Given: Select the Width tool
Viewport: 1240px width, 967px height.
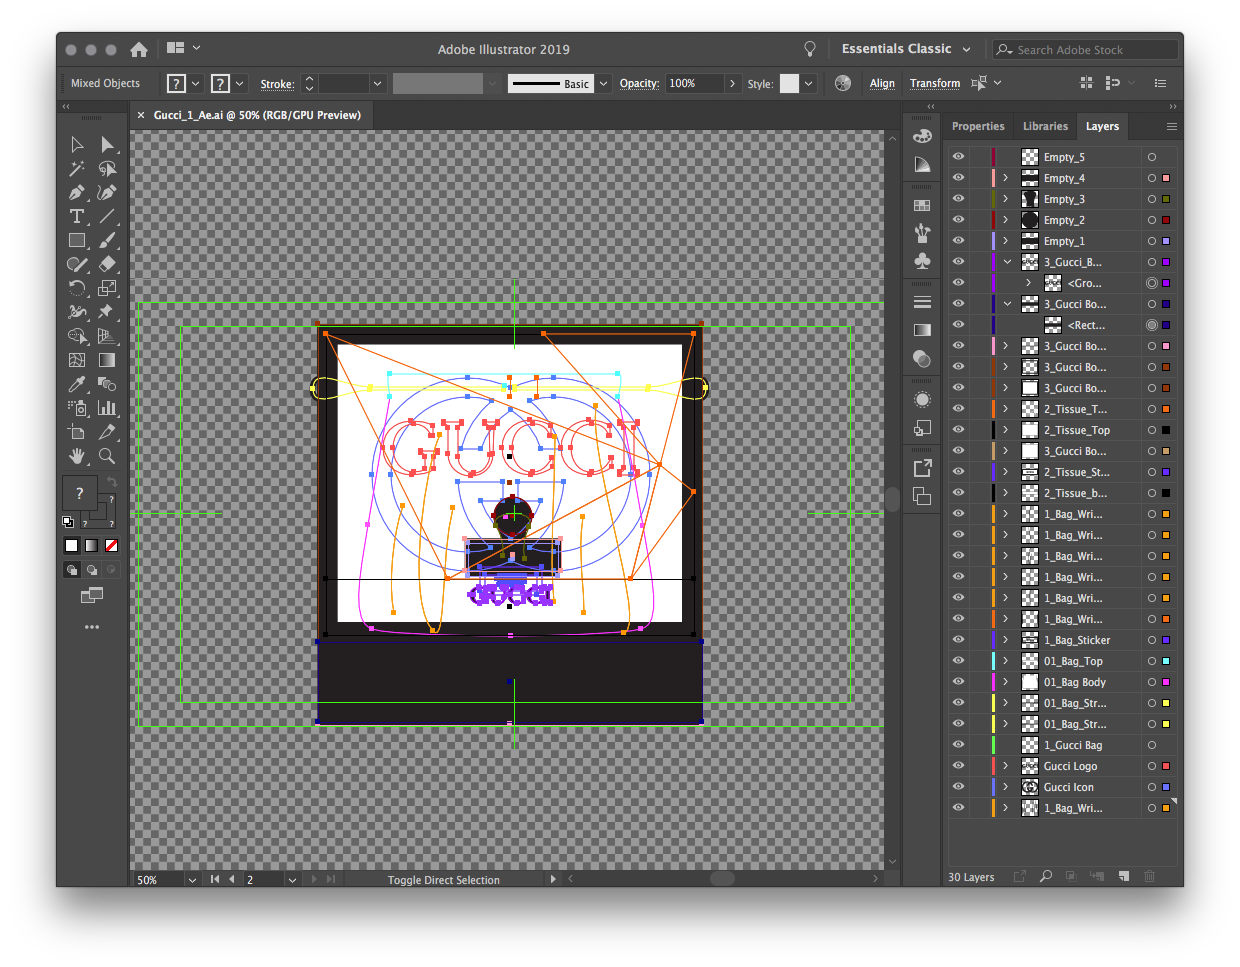Looking at the screenshot, I should pos(77,313).
